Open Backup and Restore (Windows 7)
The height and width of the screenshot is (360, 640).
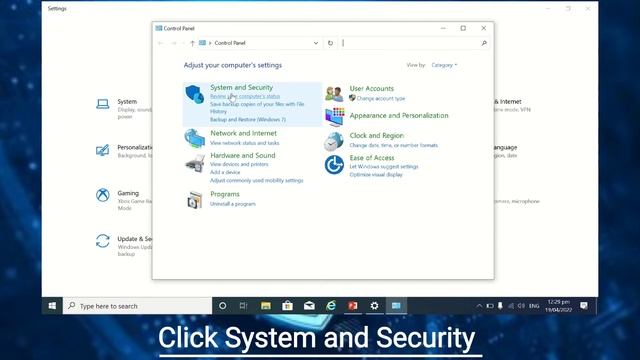[248, 120]
